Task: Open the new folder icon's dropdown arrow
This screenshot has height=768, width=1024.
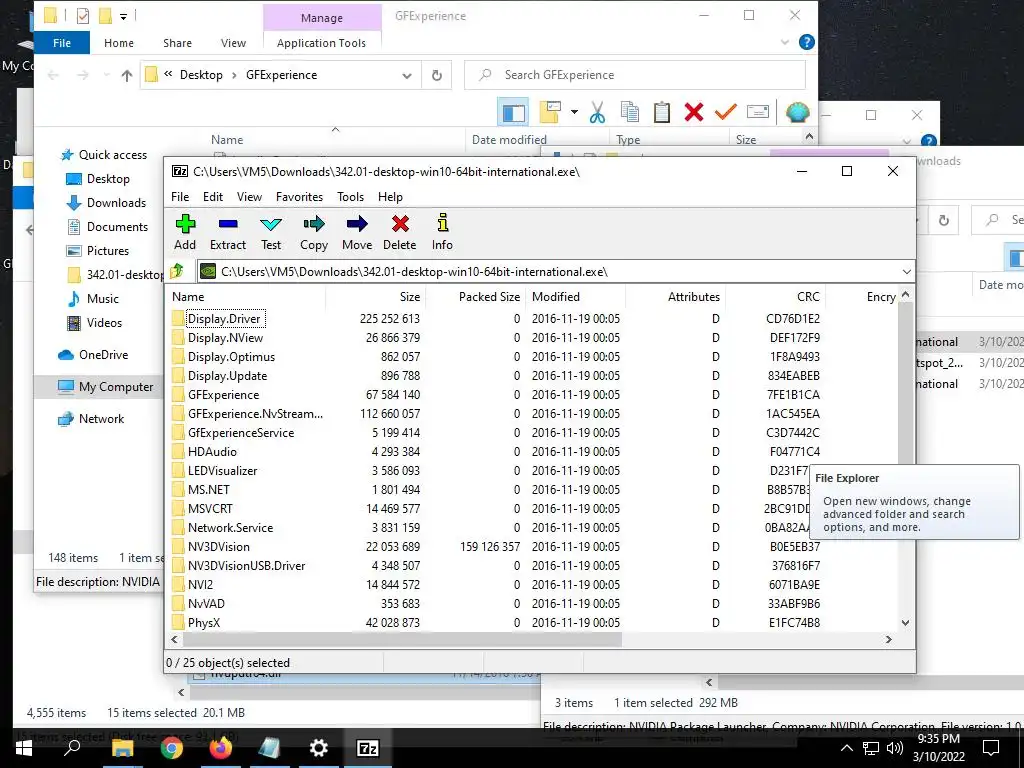Action: [x=574, y=112]
